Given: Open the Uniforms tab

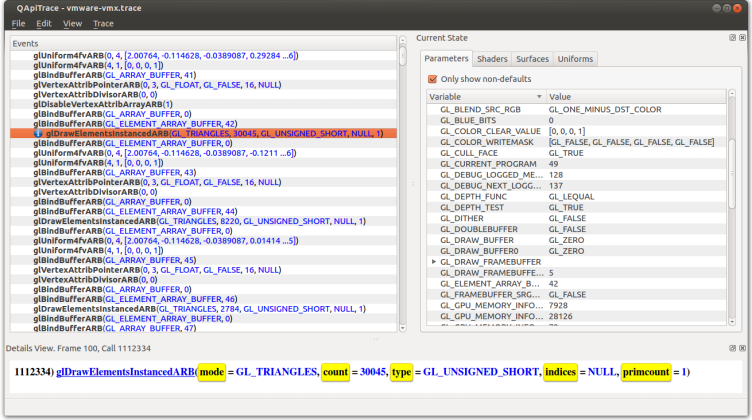Looking at the screenshot, I should pyautogui.click(x=575, y=59).
